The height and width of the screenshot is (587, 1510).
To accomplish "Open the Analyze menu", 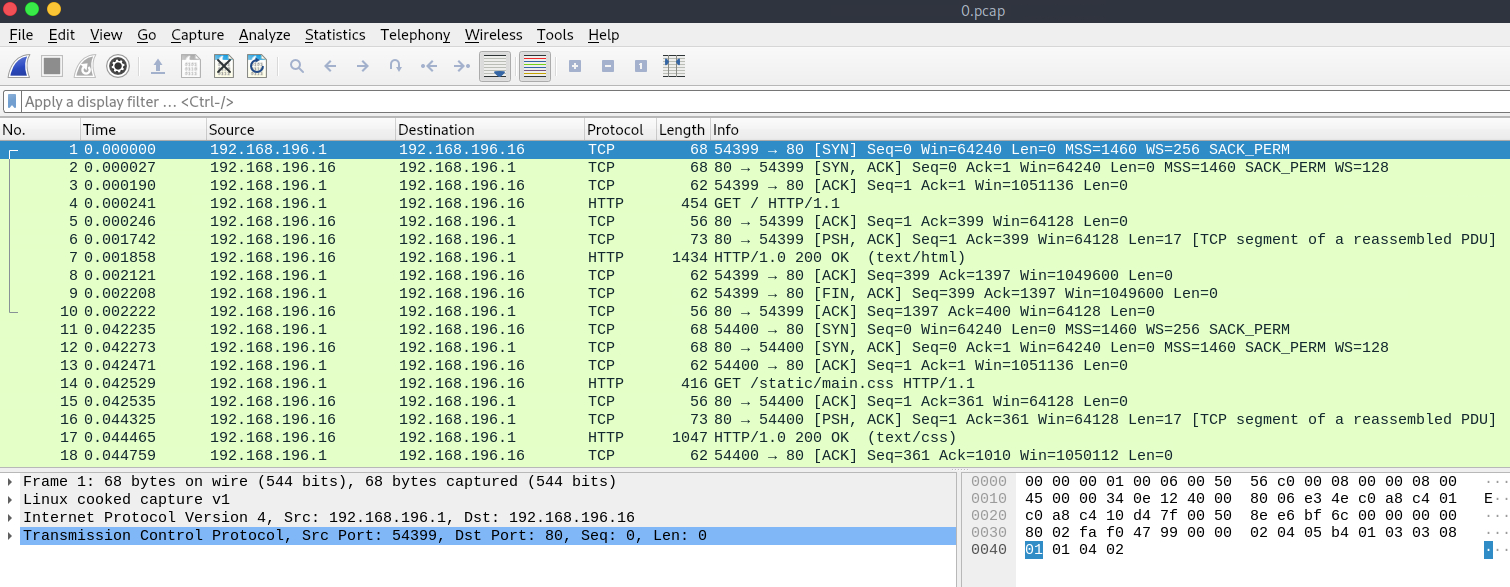I will (264, 35).
